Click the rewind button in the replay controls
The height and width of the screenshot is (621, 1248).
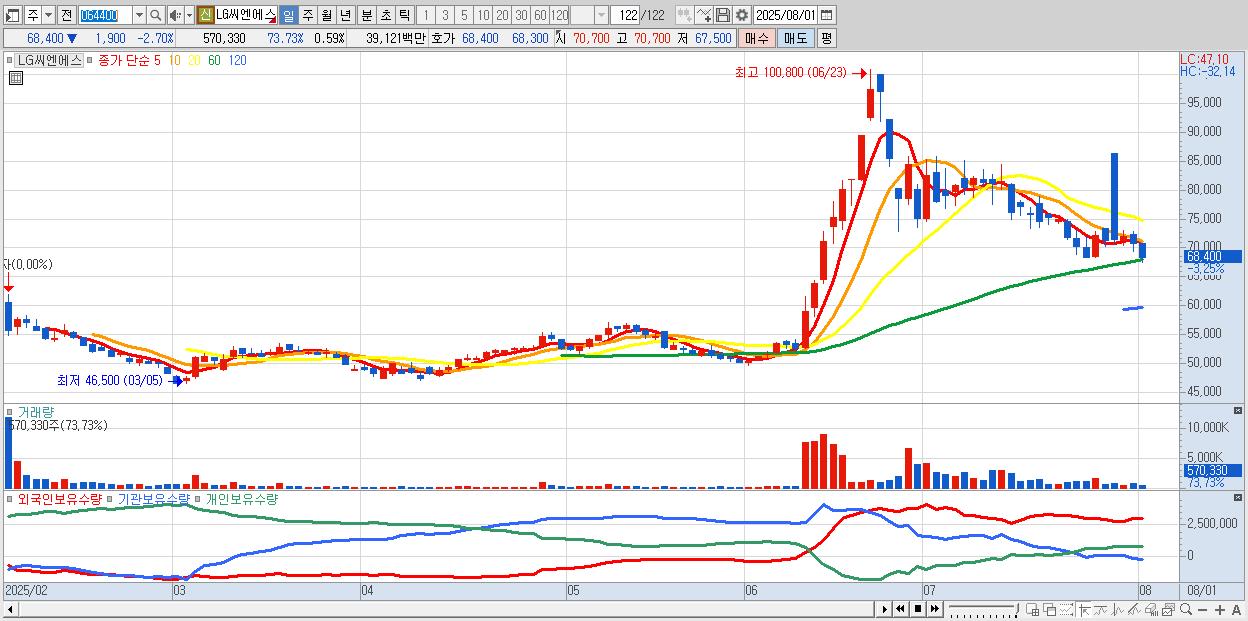coord(900,609)
